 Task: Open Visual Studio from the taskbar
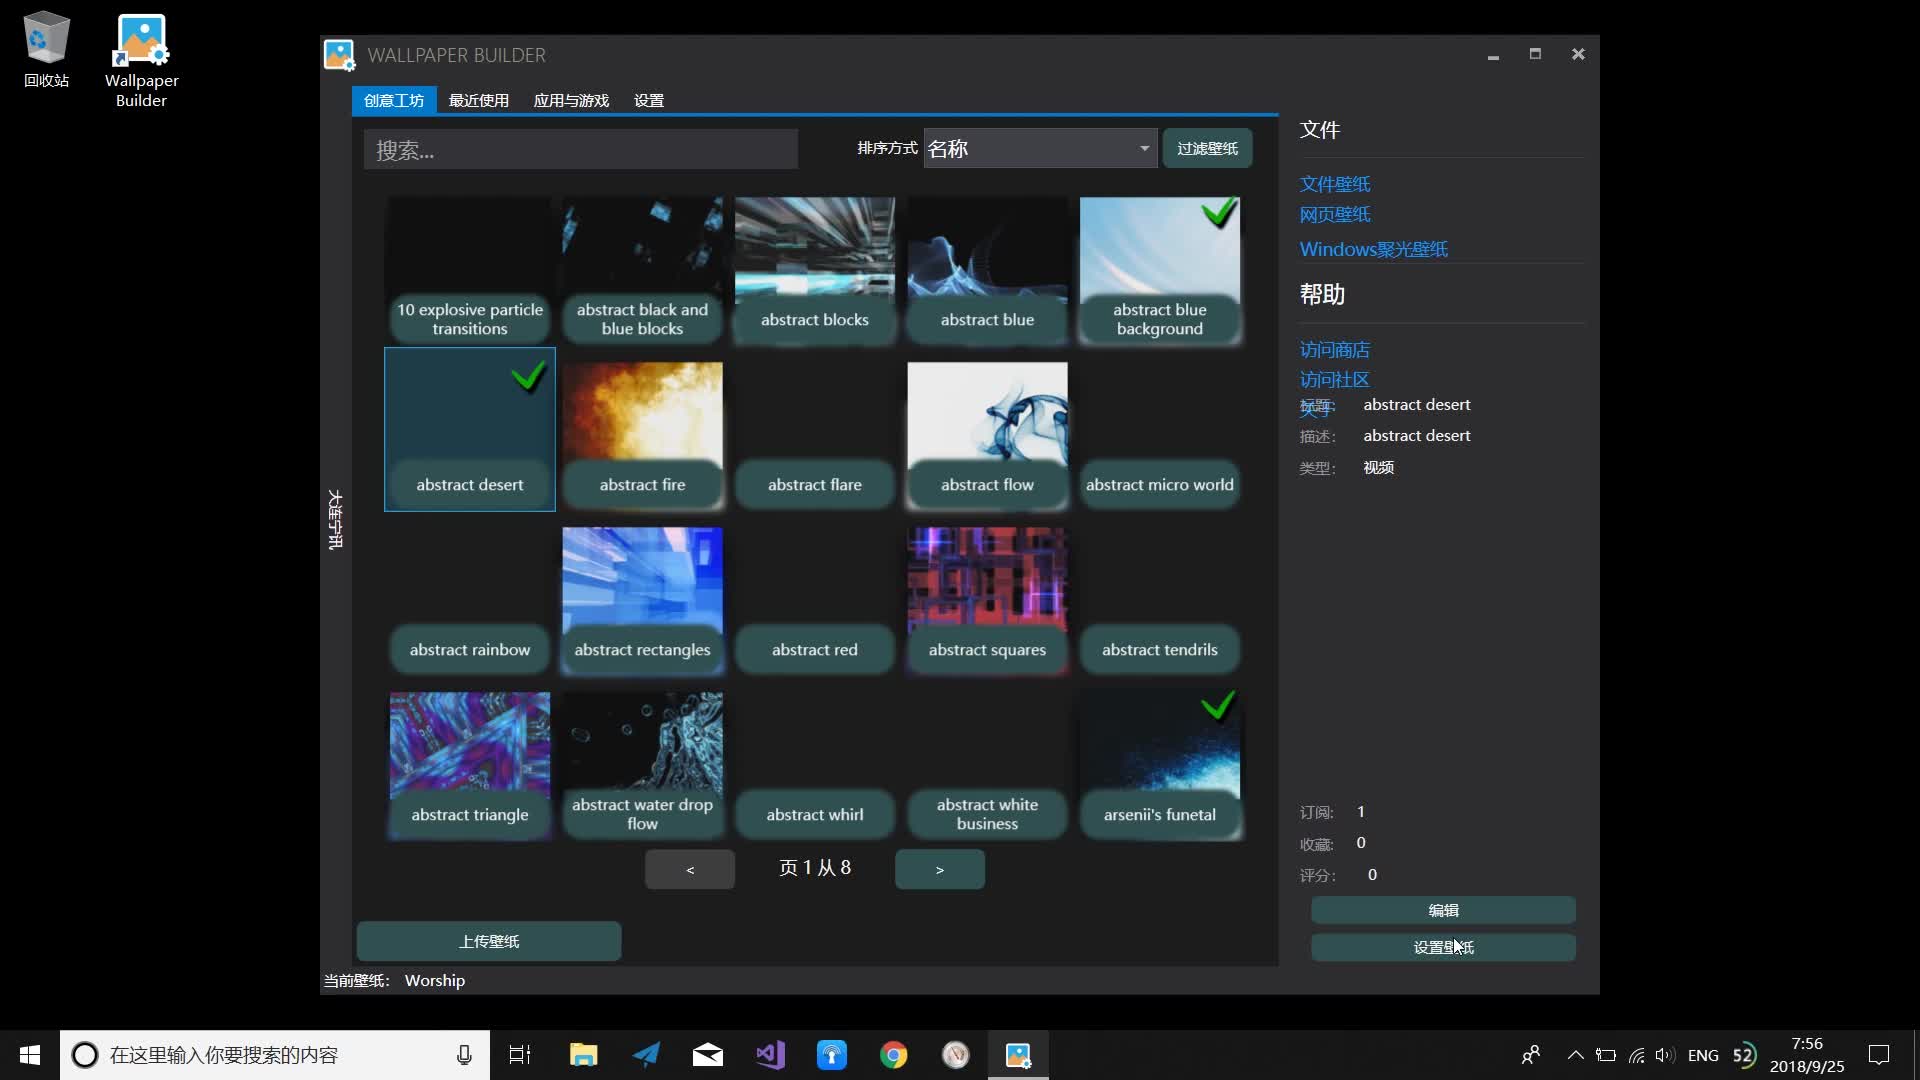770,1055
